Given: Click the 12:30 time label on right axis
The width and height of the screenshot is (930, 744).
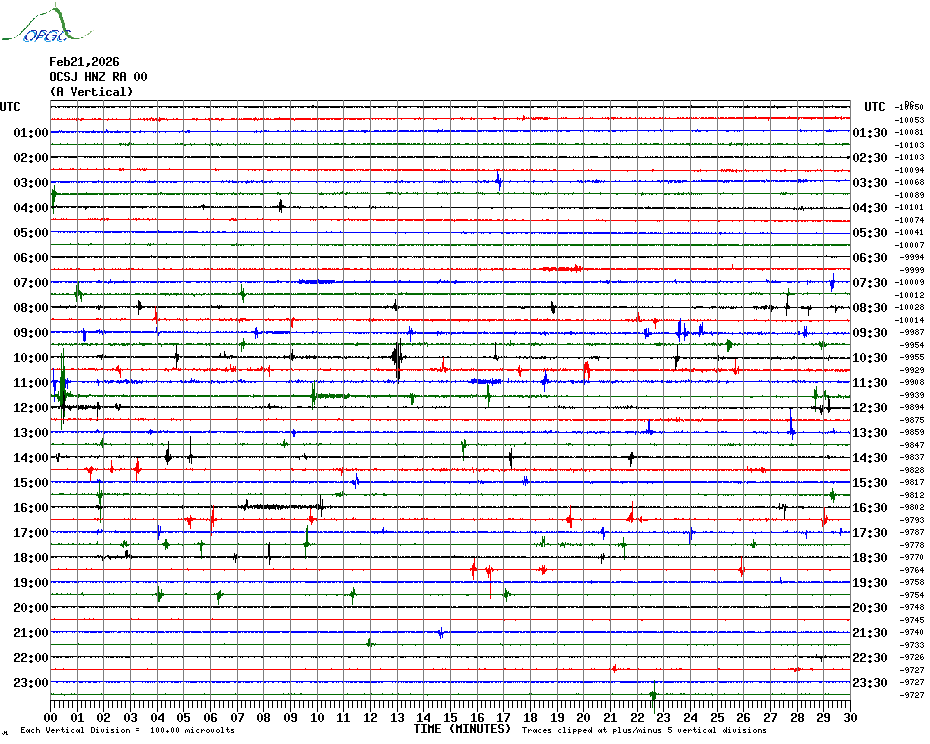Looking at the screenshot, I should pos(870,408).
